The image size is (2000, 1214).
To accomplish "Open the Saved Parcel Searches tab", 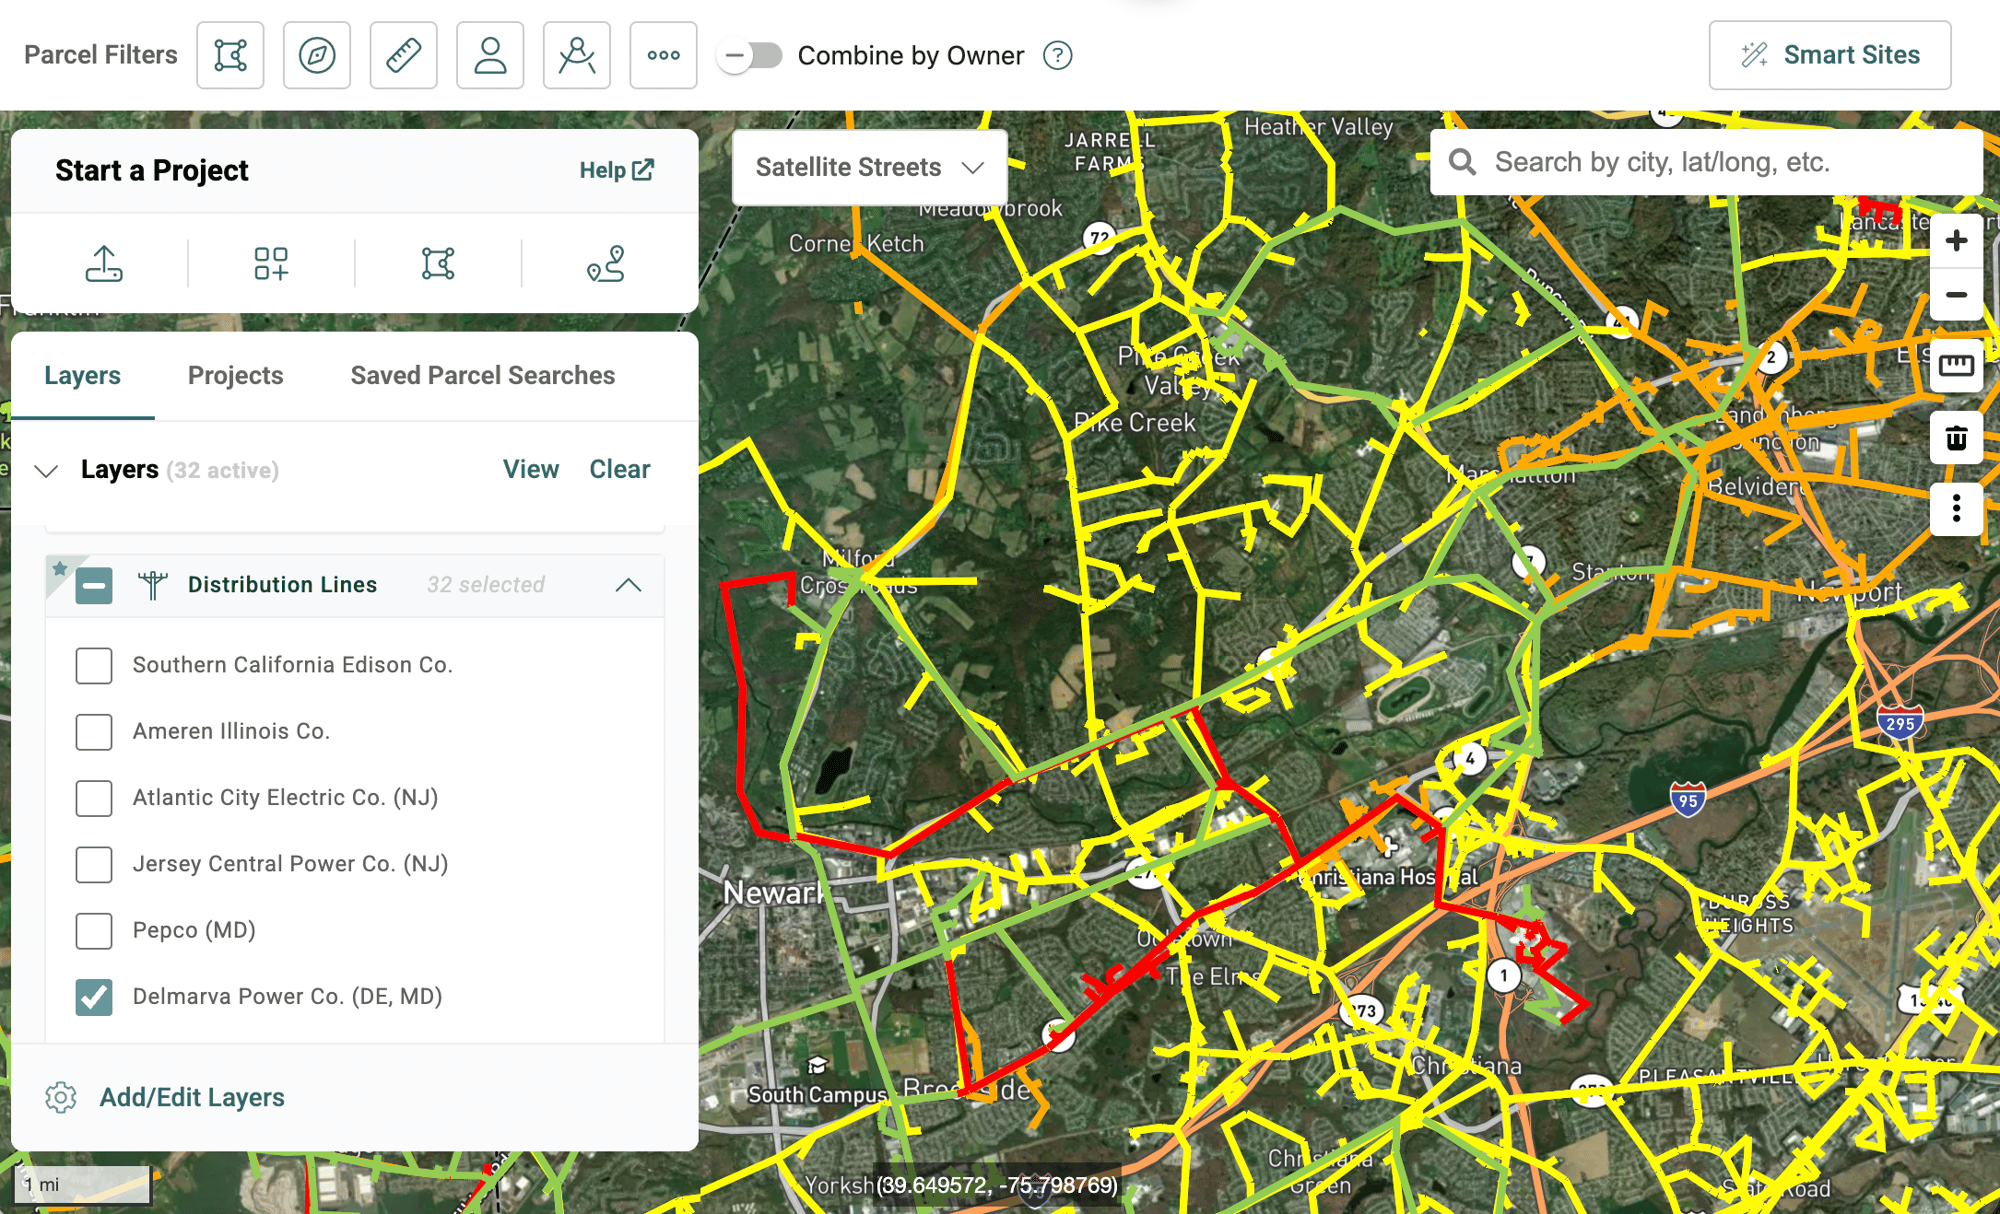I will [x=483, y=376].
